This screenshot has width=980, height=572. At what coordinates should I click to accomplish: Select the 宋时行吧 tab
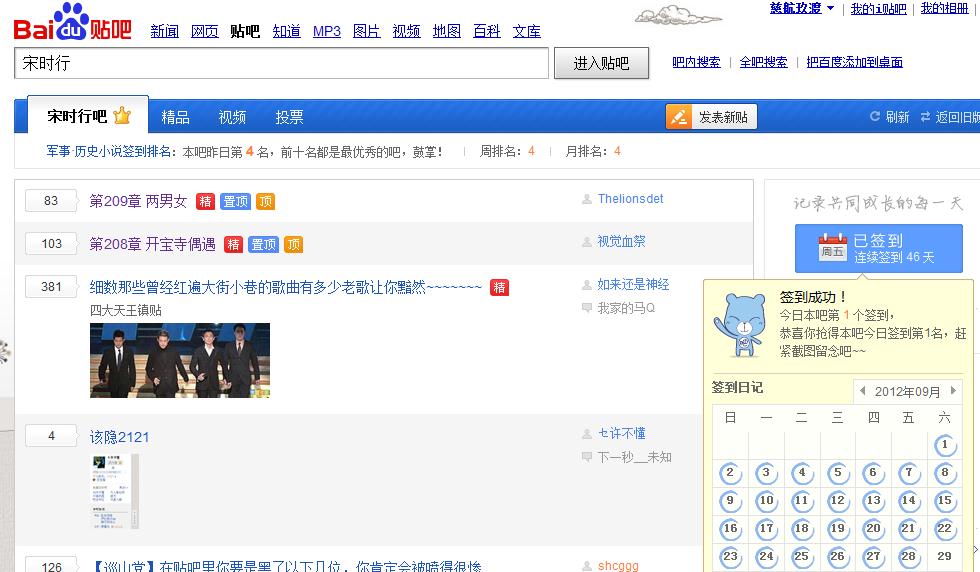point(88,116)
